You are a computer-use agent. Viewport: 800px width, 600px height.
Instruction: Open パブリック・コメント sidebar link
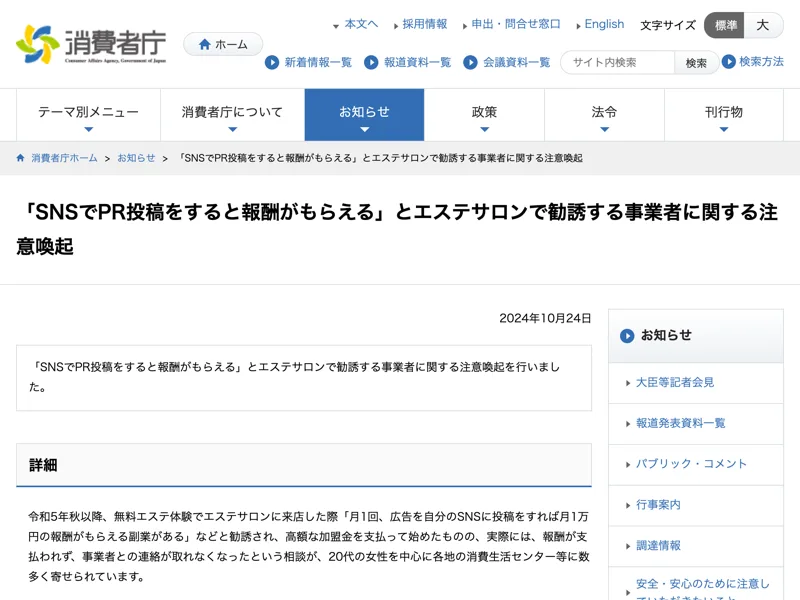click(x=691, y=464)
